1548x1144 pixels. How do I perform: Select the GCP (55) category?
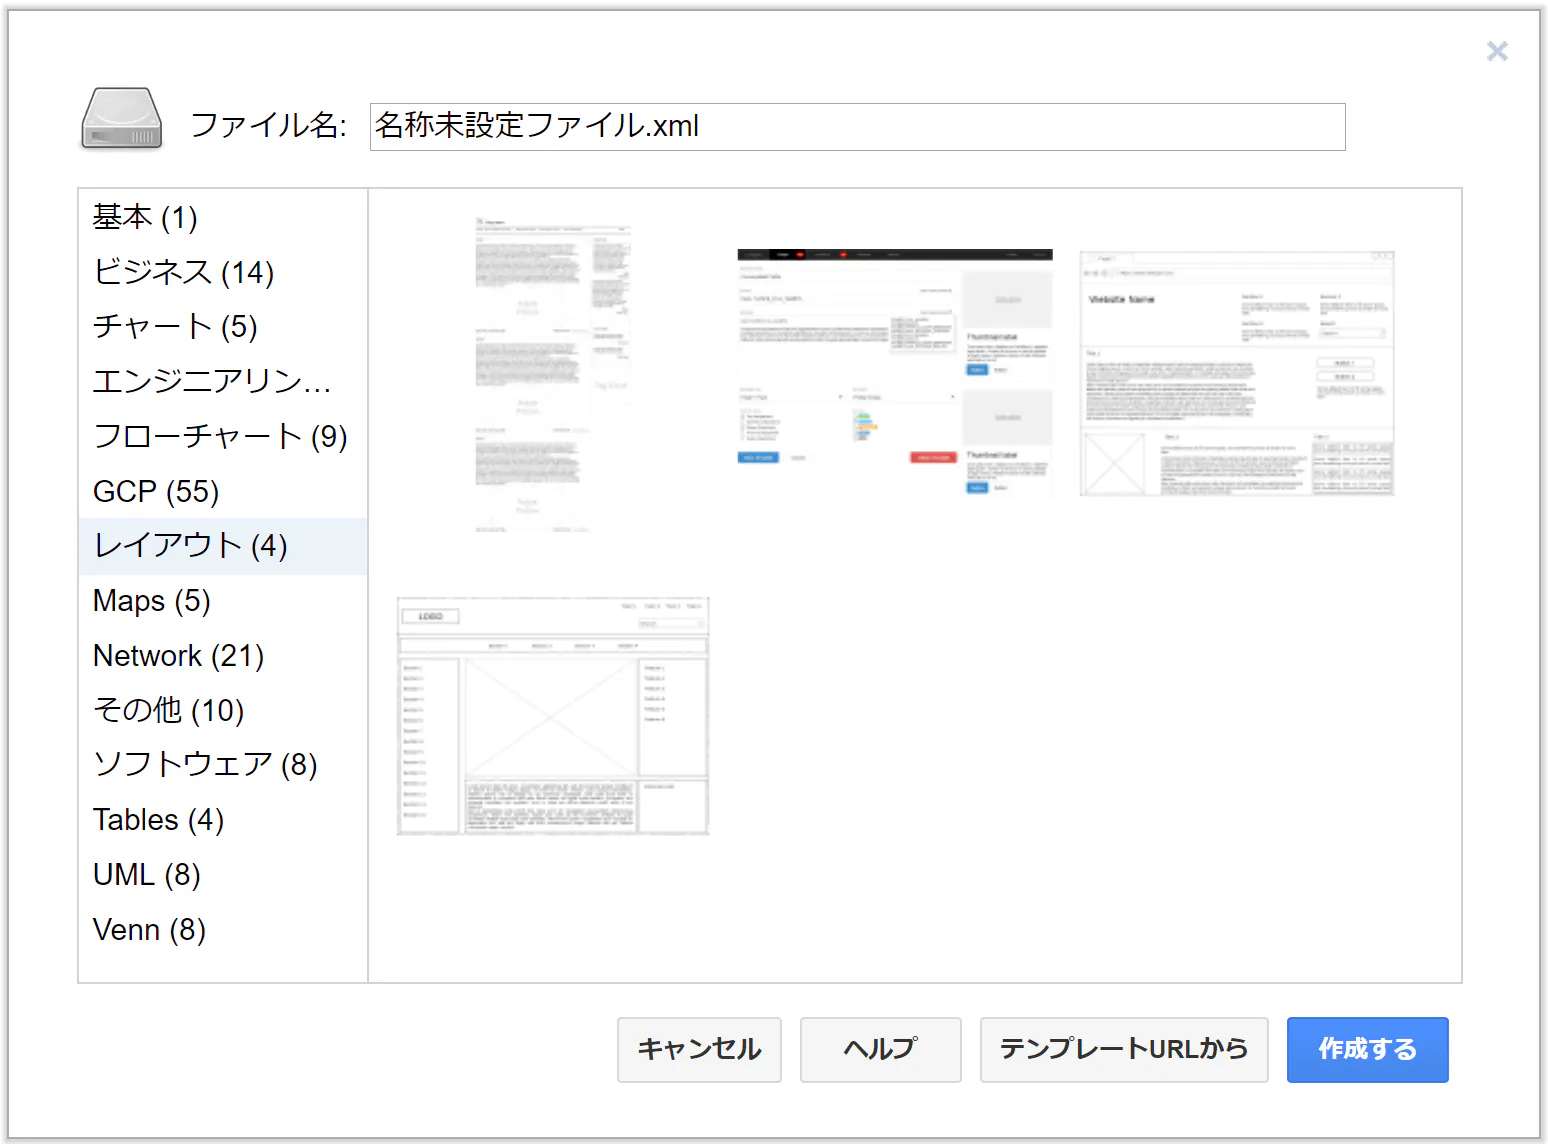click(223, 491)
